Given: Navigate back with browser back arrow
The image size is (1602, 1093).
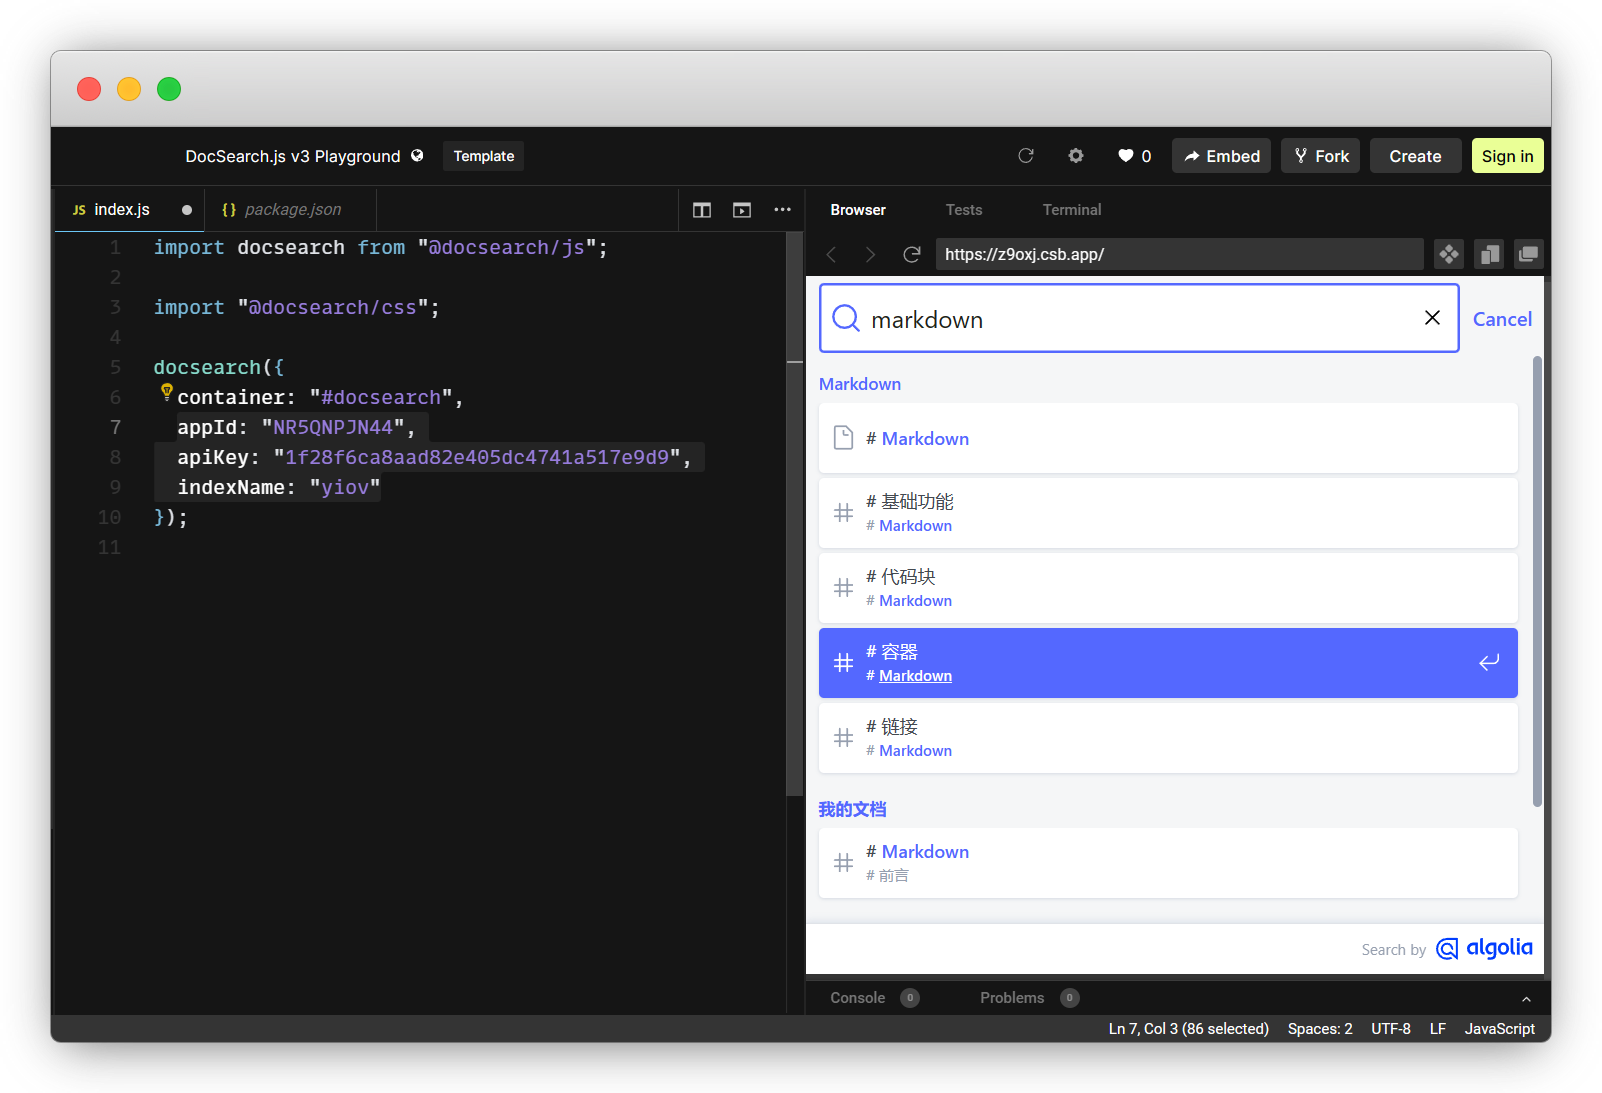Looking at the screenshot, I should click(831, 254).
